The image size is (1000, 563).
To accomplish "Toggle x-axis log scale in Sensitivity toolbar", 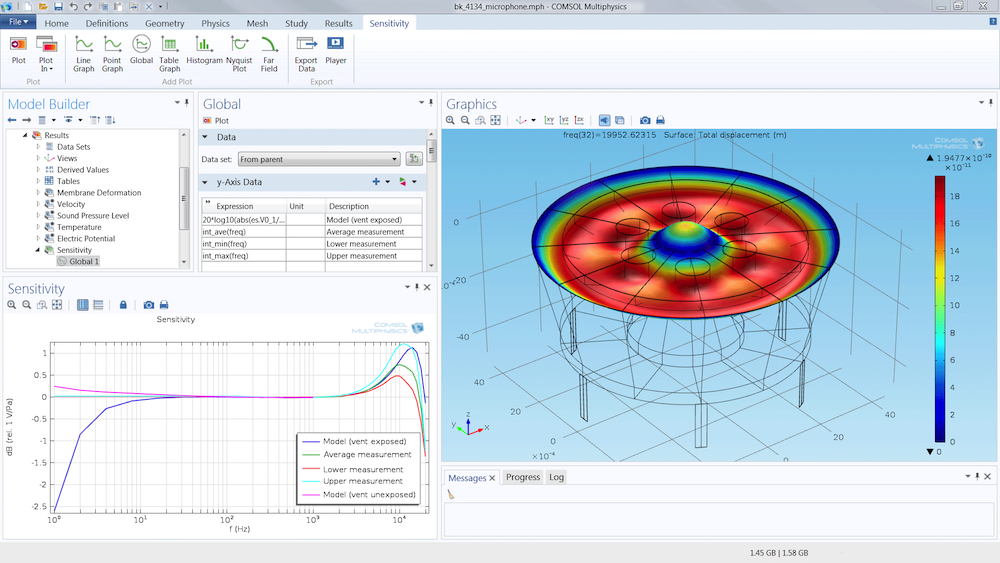I will (83, 305).
